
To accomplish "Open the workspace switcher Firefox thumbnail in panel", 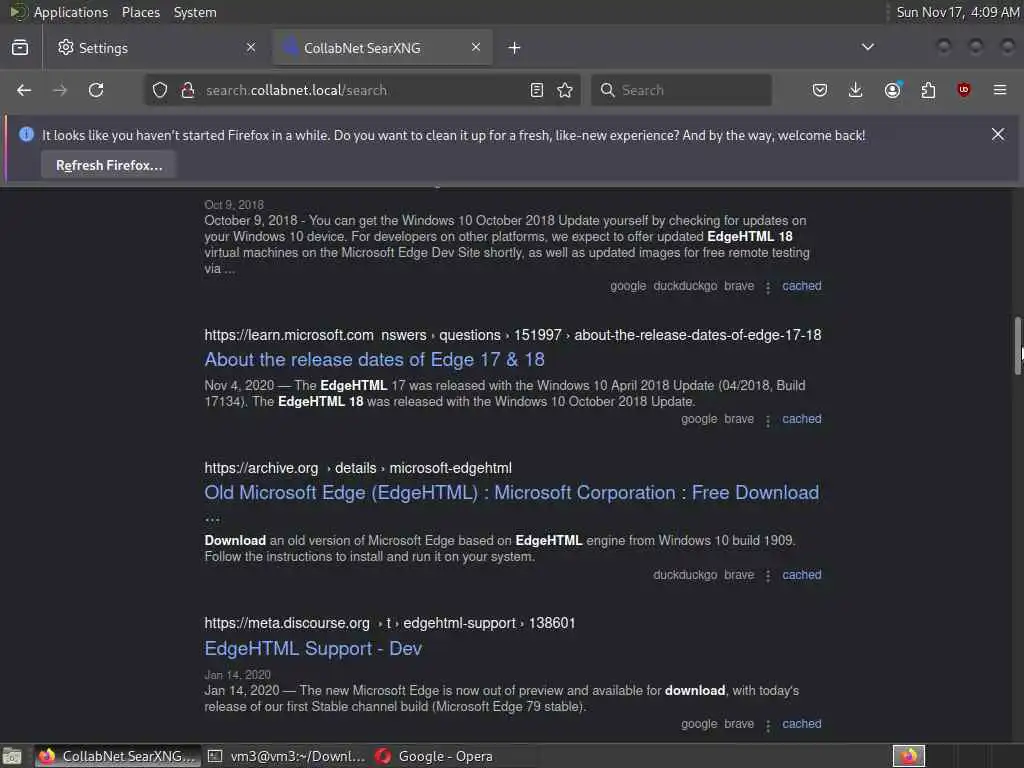I will 909,756.
